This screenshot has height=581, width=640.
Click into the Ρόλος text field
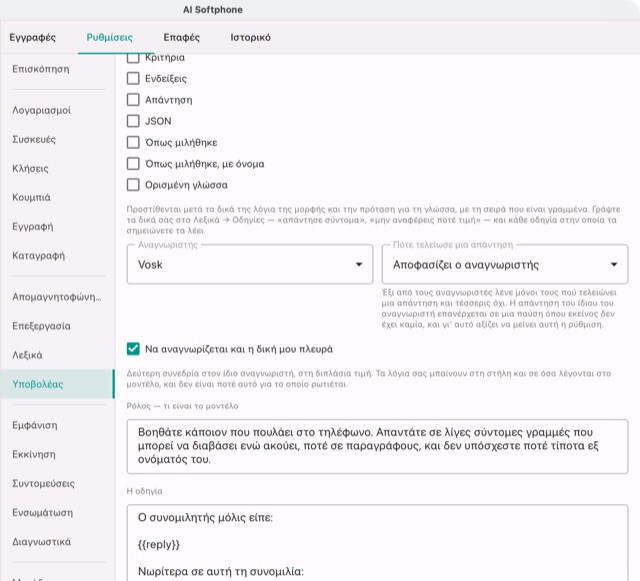[377, 446]
